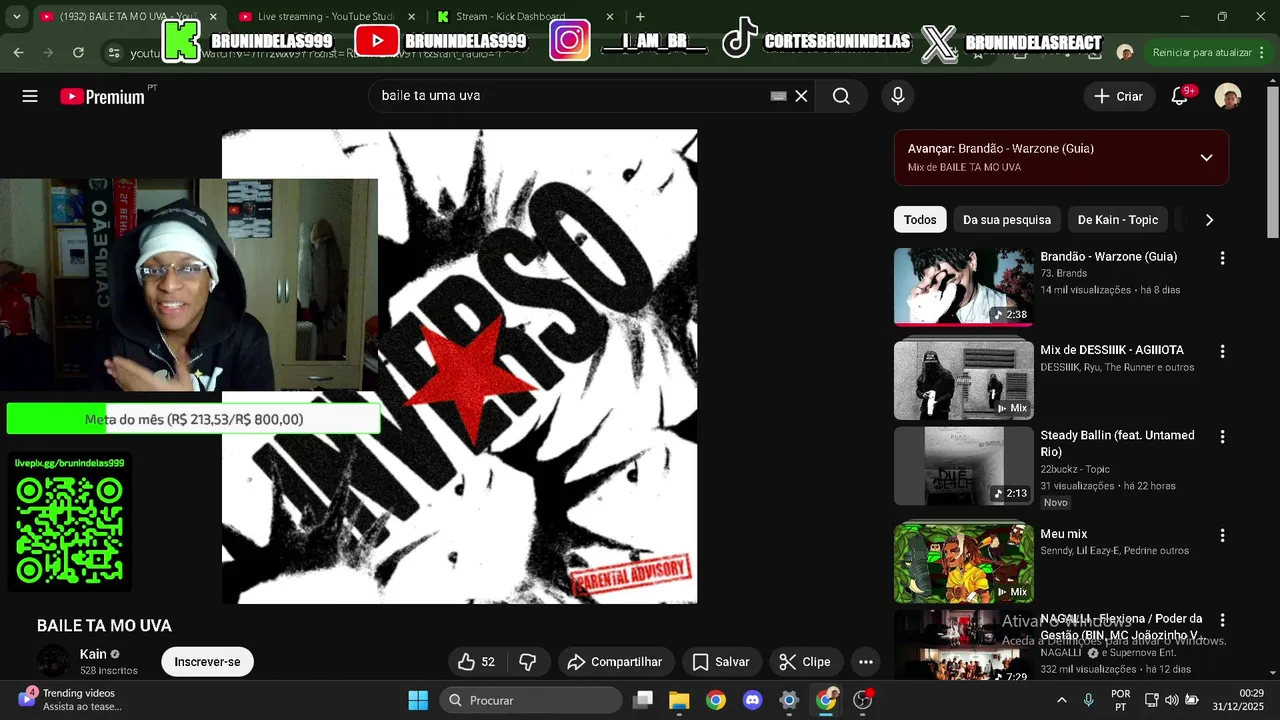Open the Criar menu

(x=1118, y=96)
